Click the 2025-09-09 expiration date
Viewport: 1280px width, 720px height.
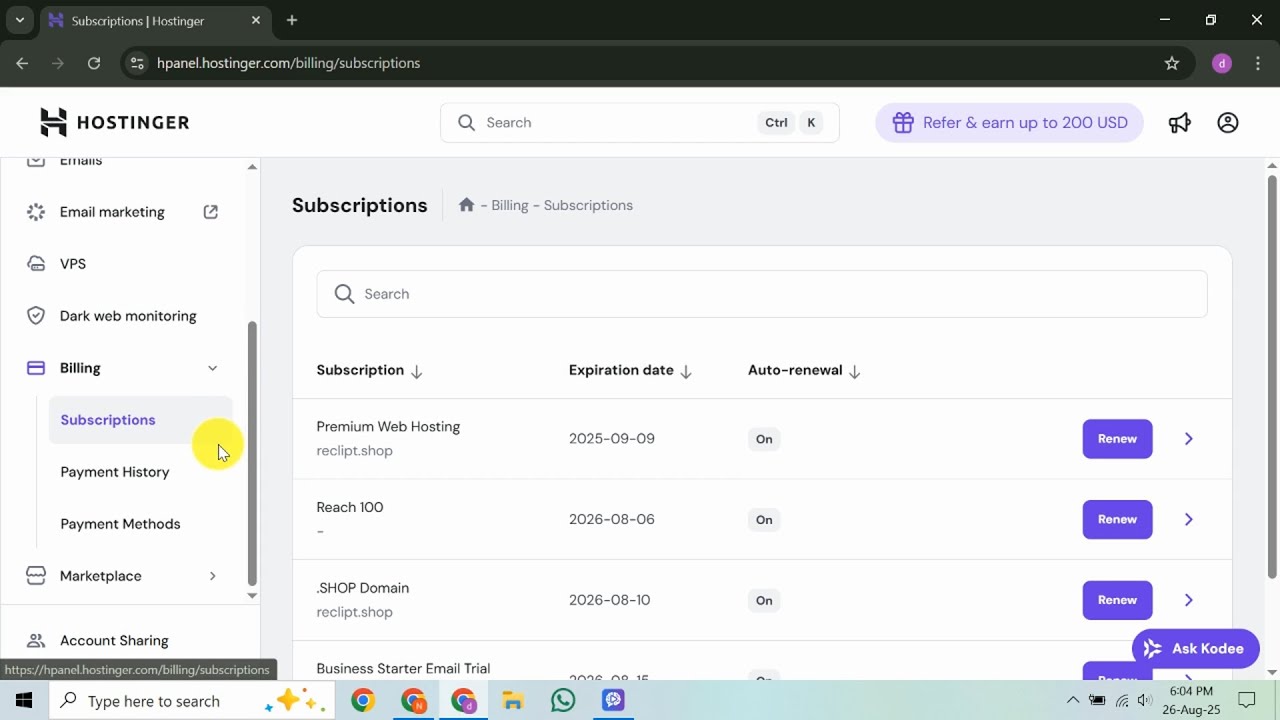pos(612,439)
